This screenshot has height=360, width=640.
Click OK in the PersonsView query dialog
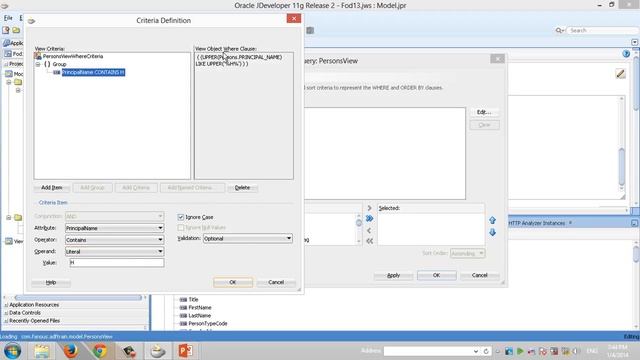click(x=436, y=276)
